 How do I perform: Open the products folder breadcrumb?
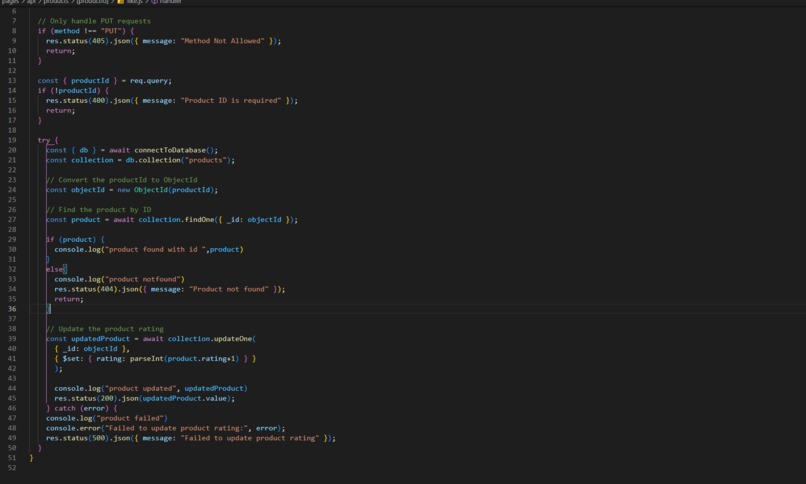56,2
